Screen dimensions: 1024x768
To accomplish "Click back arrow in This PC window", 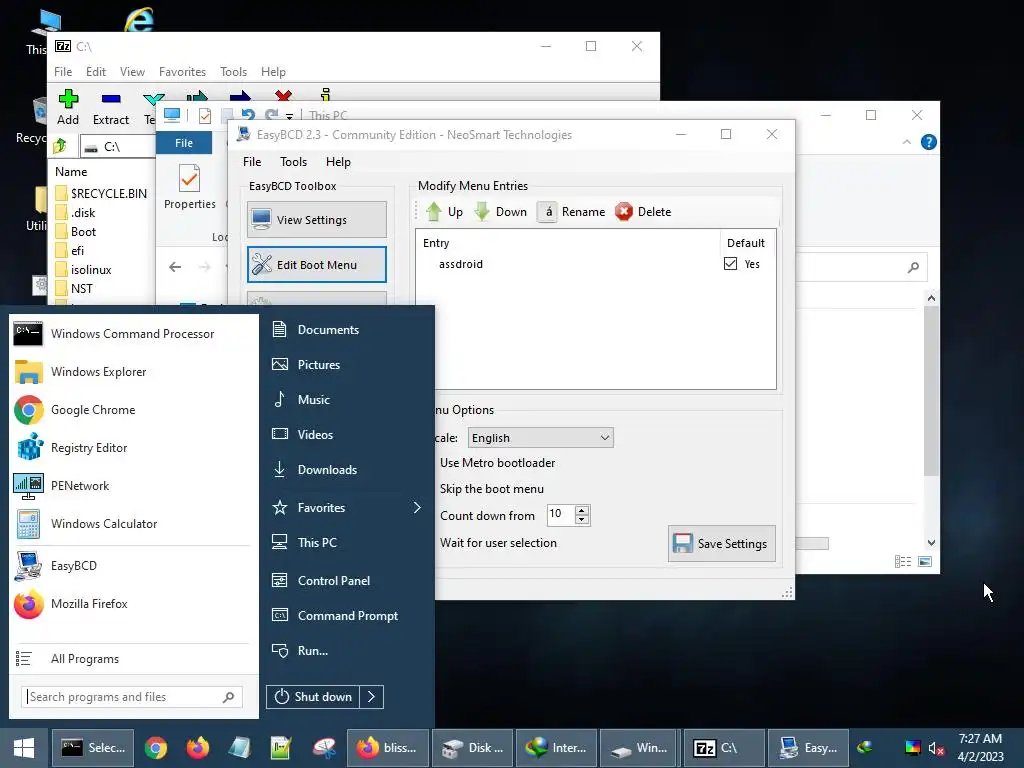I will coord(175,266).
